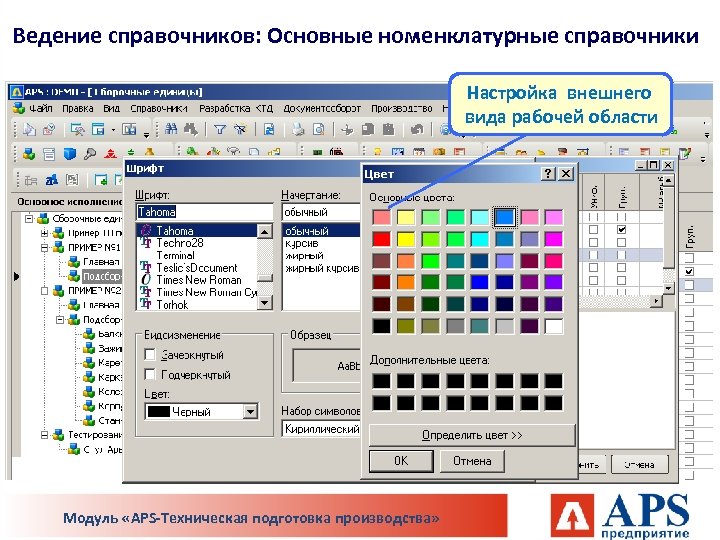Click the tools-and-window toolbar icon

[x=77, y=130]
